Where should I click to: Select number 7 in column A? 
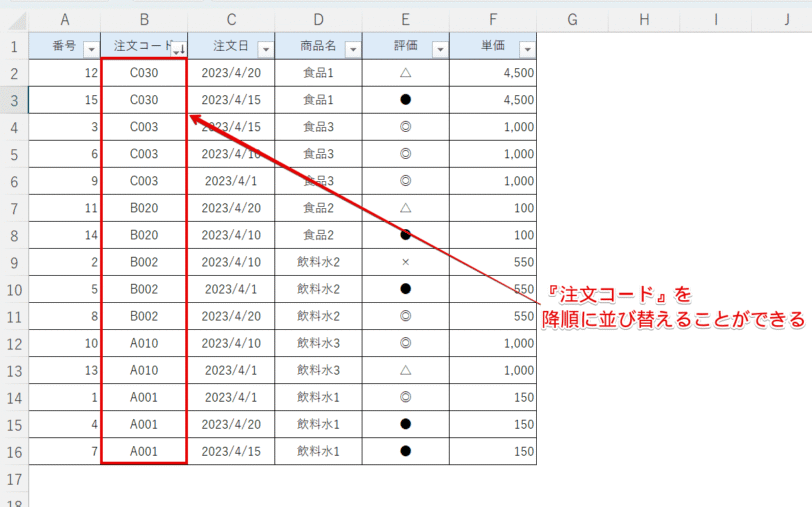tap(65, 452)
